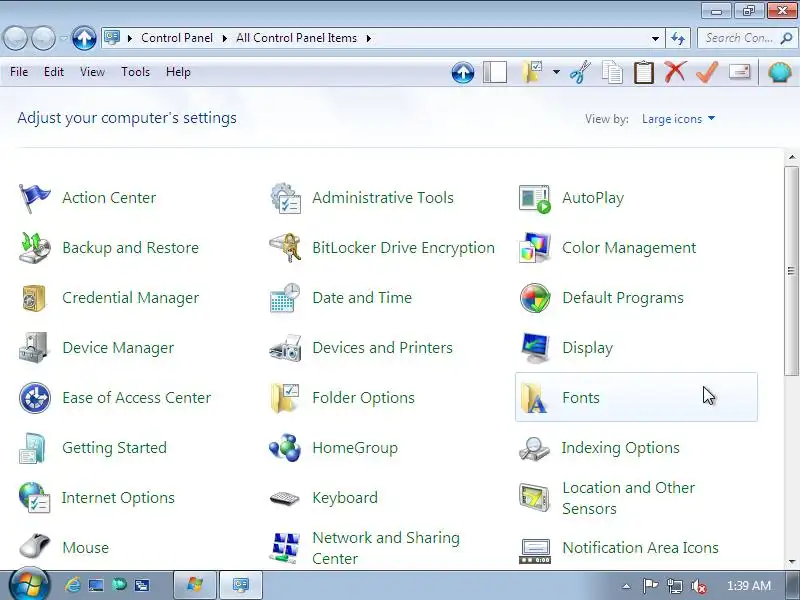Open the HomeGroup spheres icon
The image size is (800, 600).
pos(285,448)
